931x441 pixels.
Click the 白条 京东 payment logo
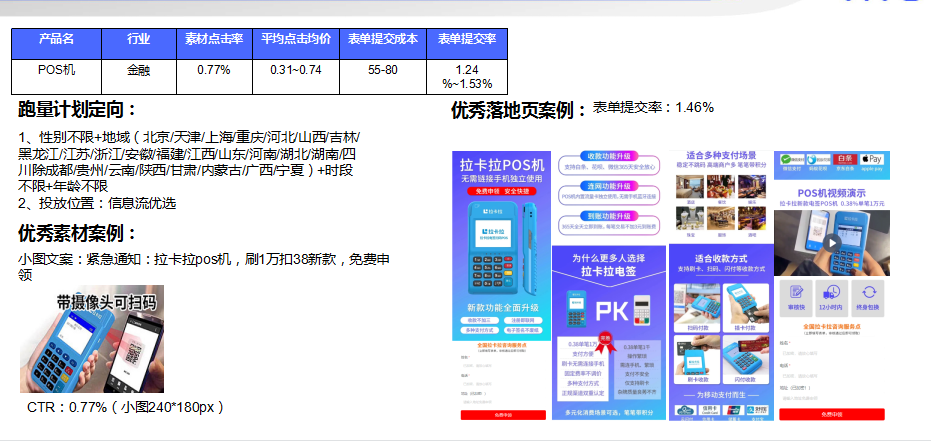[x=845, y=159]
